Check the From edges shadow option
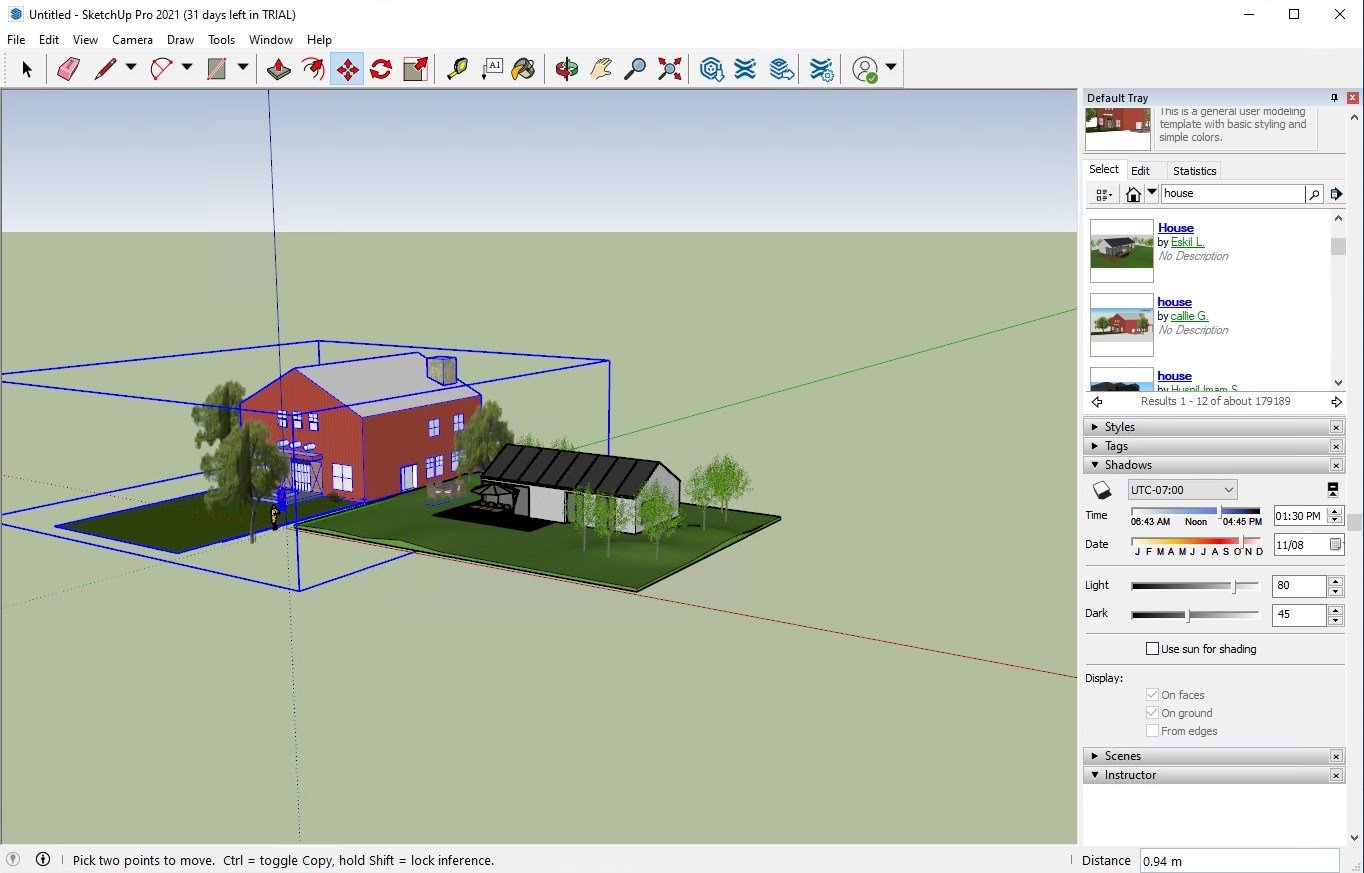 (1152, 731)
